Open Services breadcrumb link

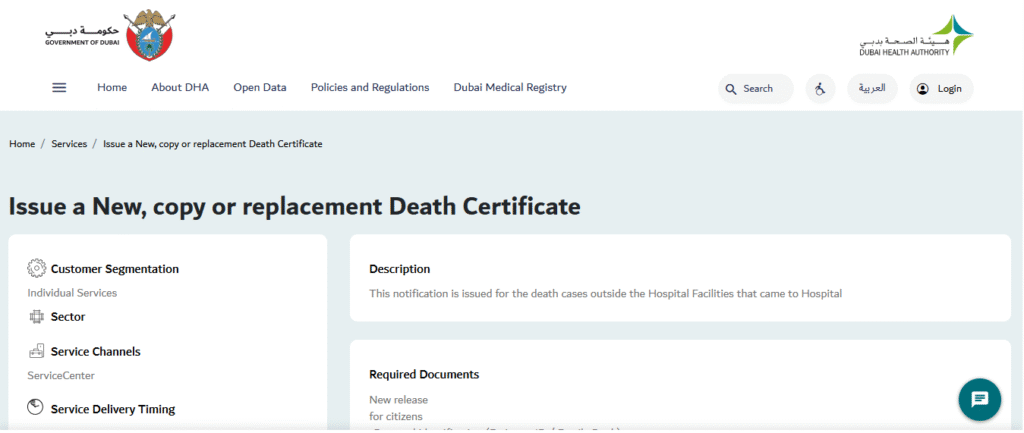click(69, 144)
